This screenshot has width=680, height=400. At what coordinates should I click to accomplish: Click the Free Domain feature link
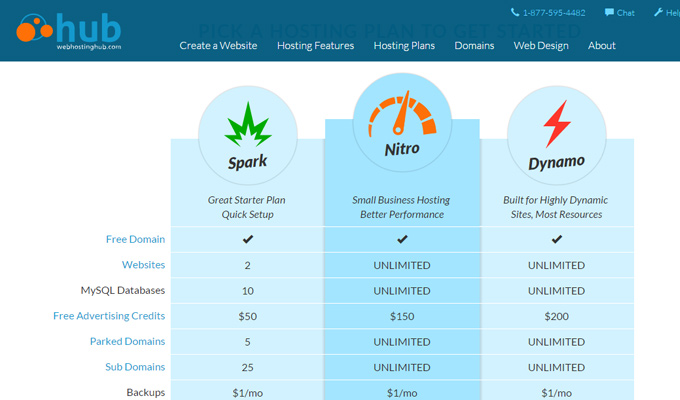click(x=135, y=239)
